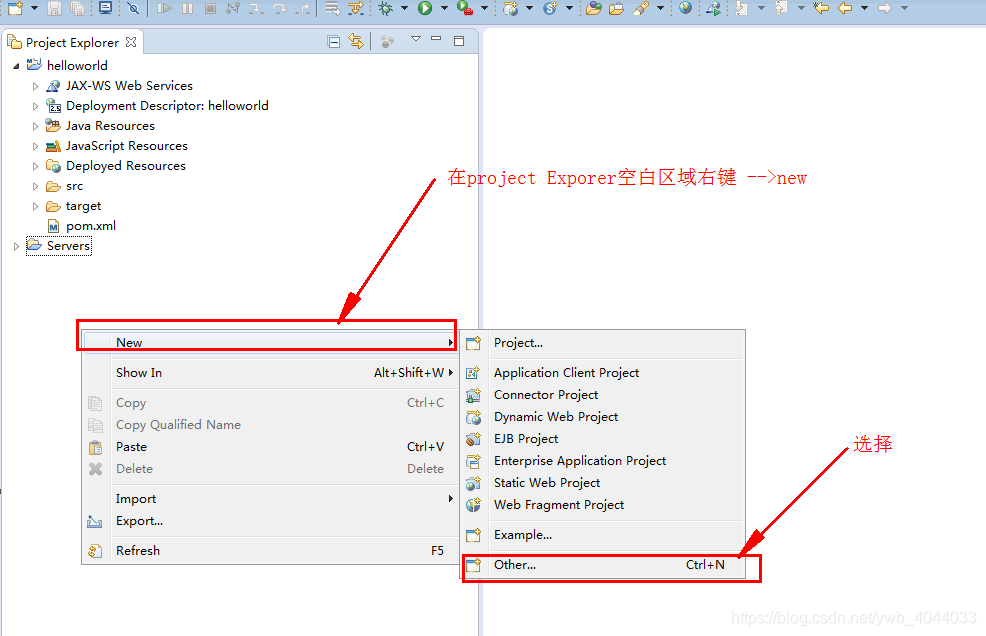
Task: Select Example... in the New submenu
Action: 604,535
